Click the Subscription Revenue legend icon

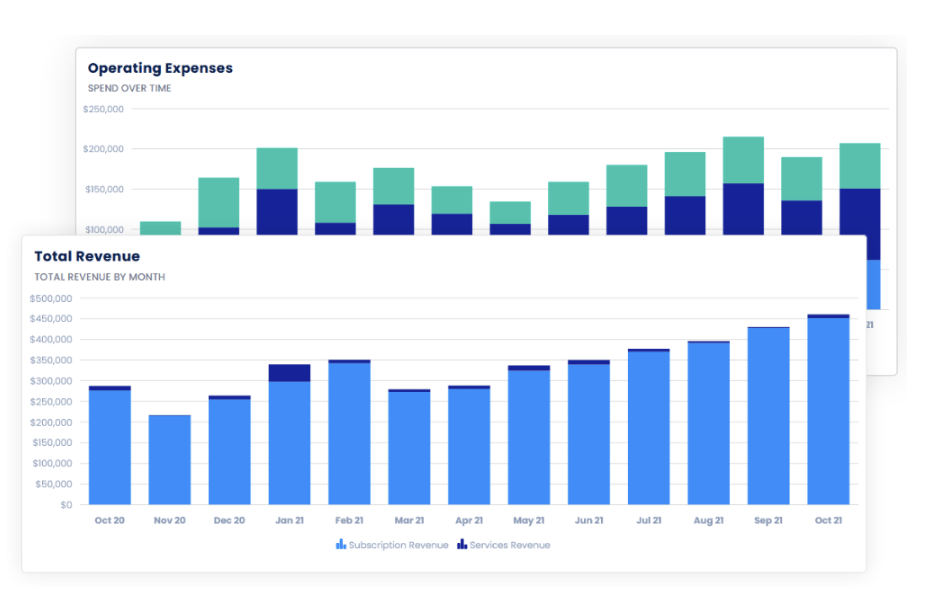(341, 544)
